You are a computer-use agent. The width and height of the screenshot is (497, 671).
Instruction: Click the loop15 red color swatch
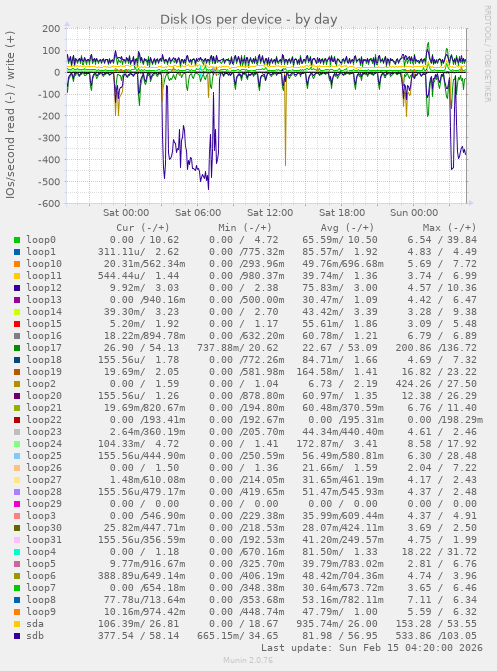click(x=17, y=324)
